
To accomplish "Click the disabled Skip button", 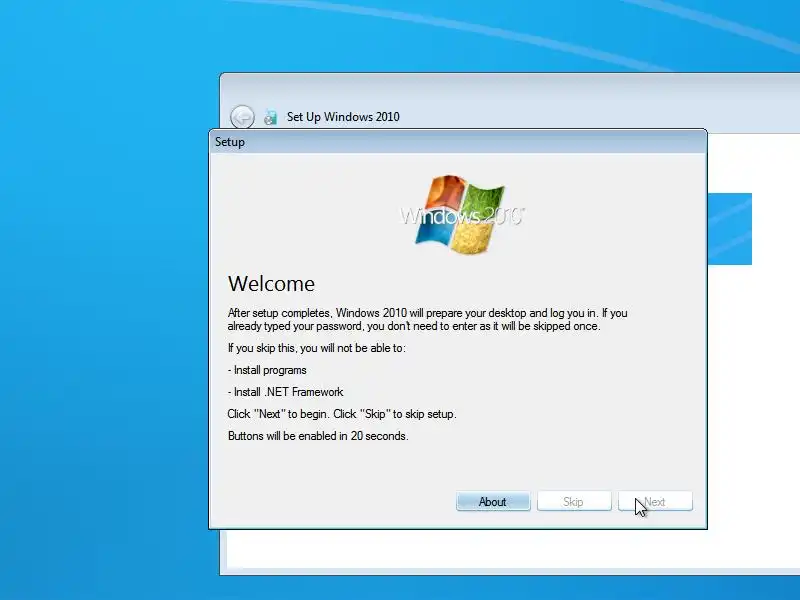I will coord(574,502).
